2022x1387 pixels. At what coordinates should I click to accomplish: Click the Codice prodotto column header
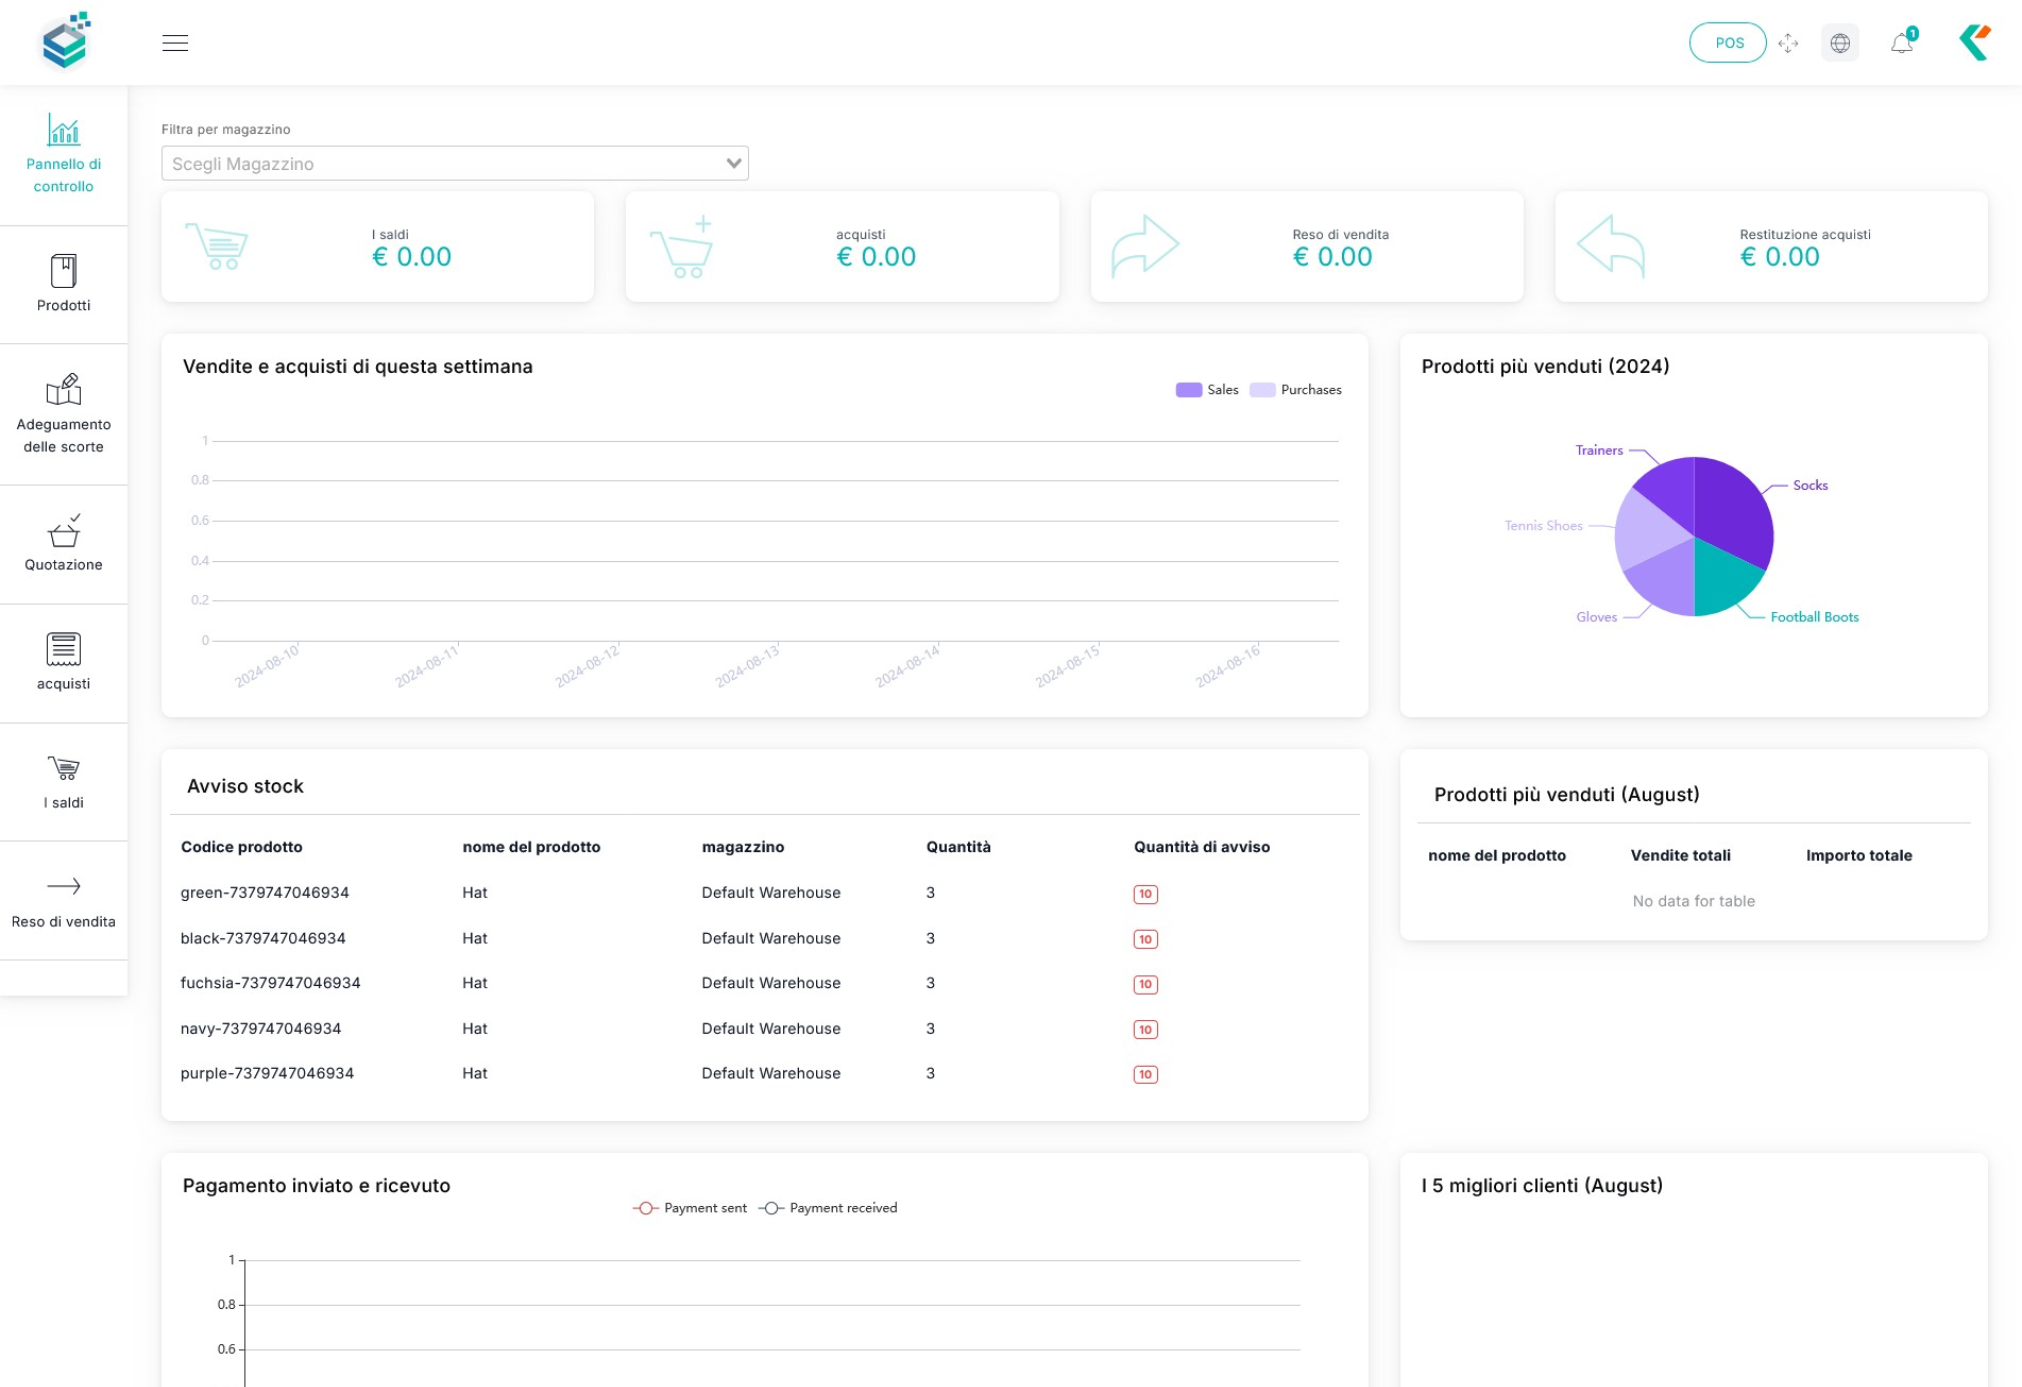pos(242,847)
